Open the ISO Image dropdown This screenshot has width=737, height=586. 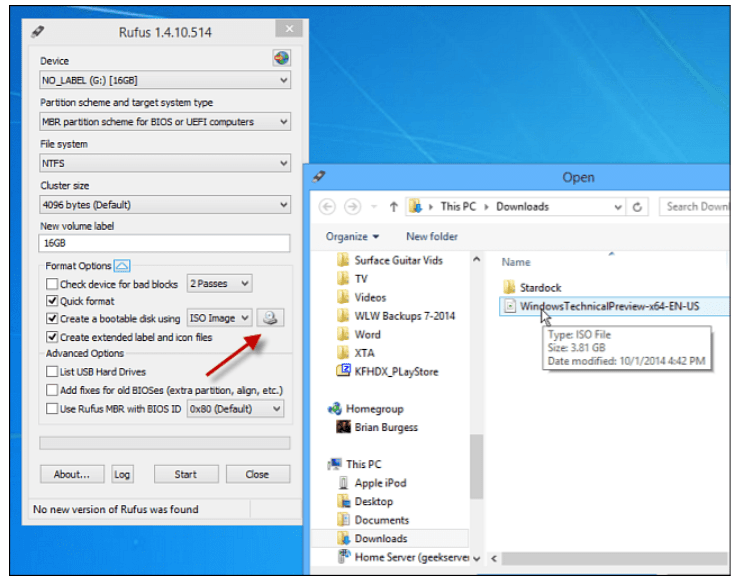[x=220, y=318]
